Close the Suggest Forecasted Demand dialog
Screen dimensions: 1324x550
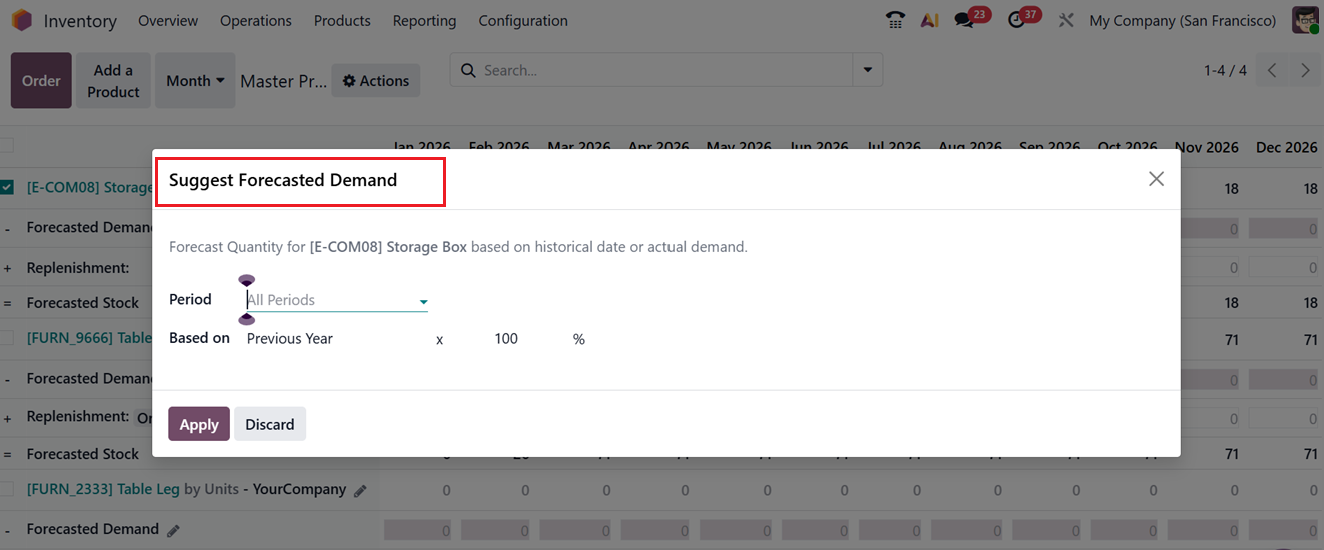pos(1156,179)
